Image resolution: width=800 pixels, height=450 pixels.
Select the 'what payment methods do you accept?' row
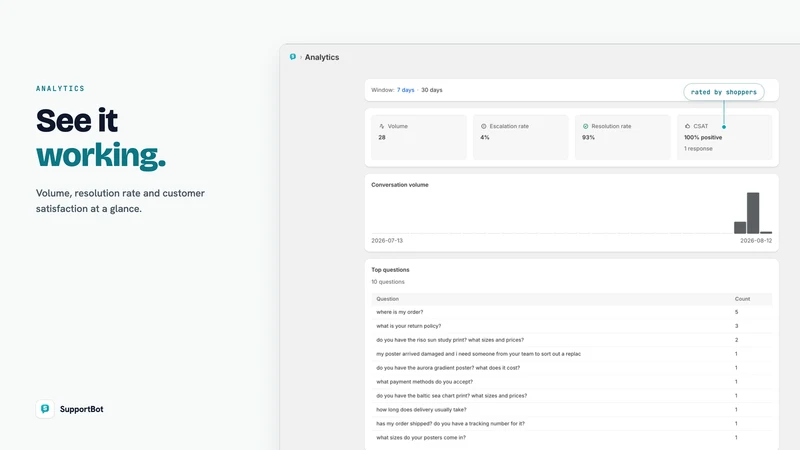pyautogui.click(x=571, y=382)
